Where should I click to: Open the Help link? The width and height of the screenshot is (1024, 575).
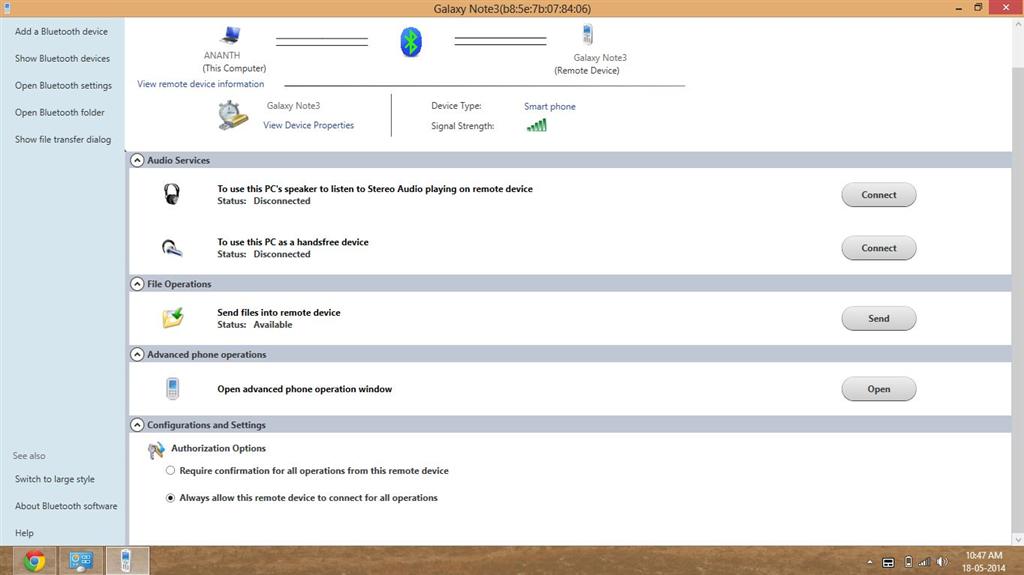pos(24,533)
